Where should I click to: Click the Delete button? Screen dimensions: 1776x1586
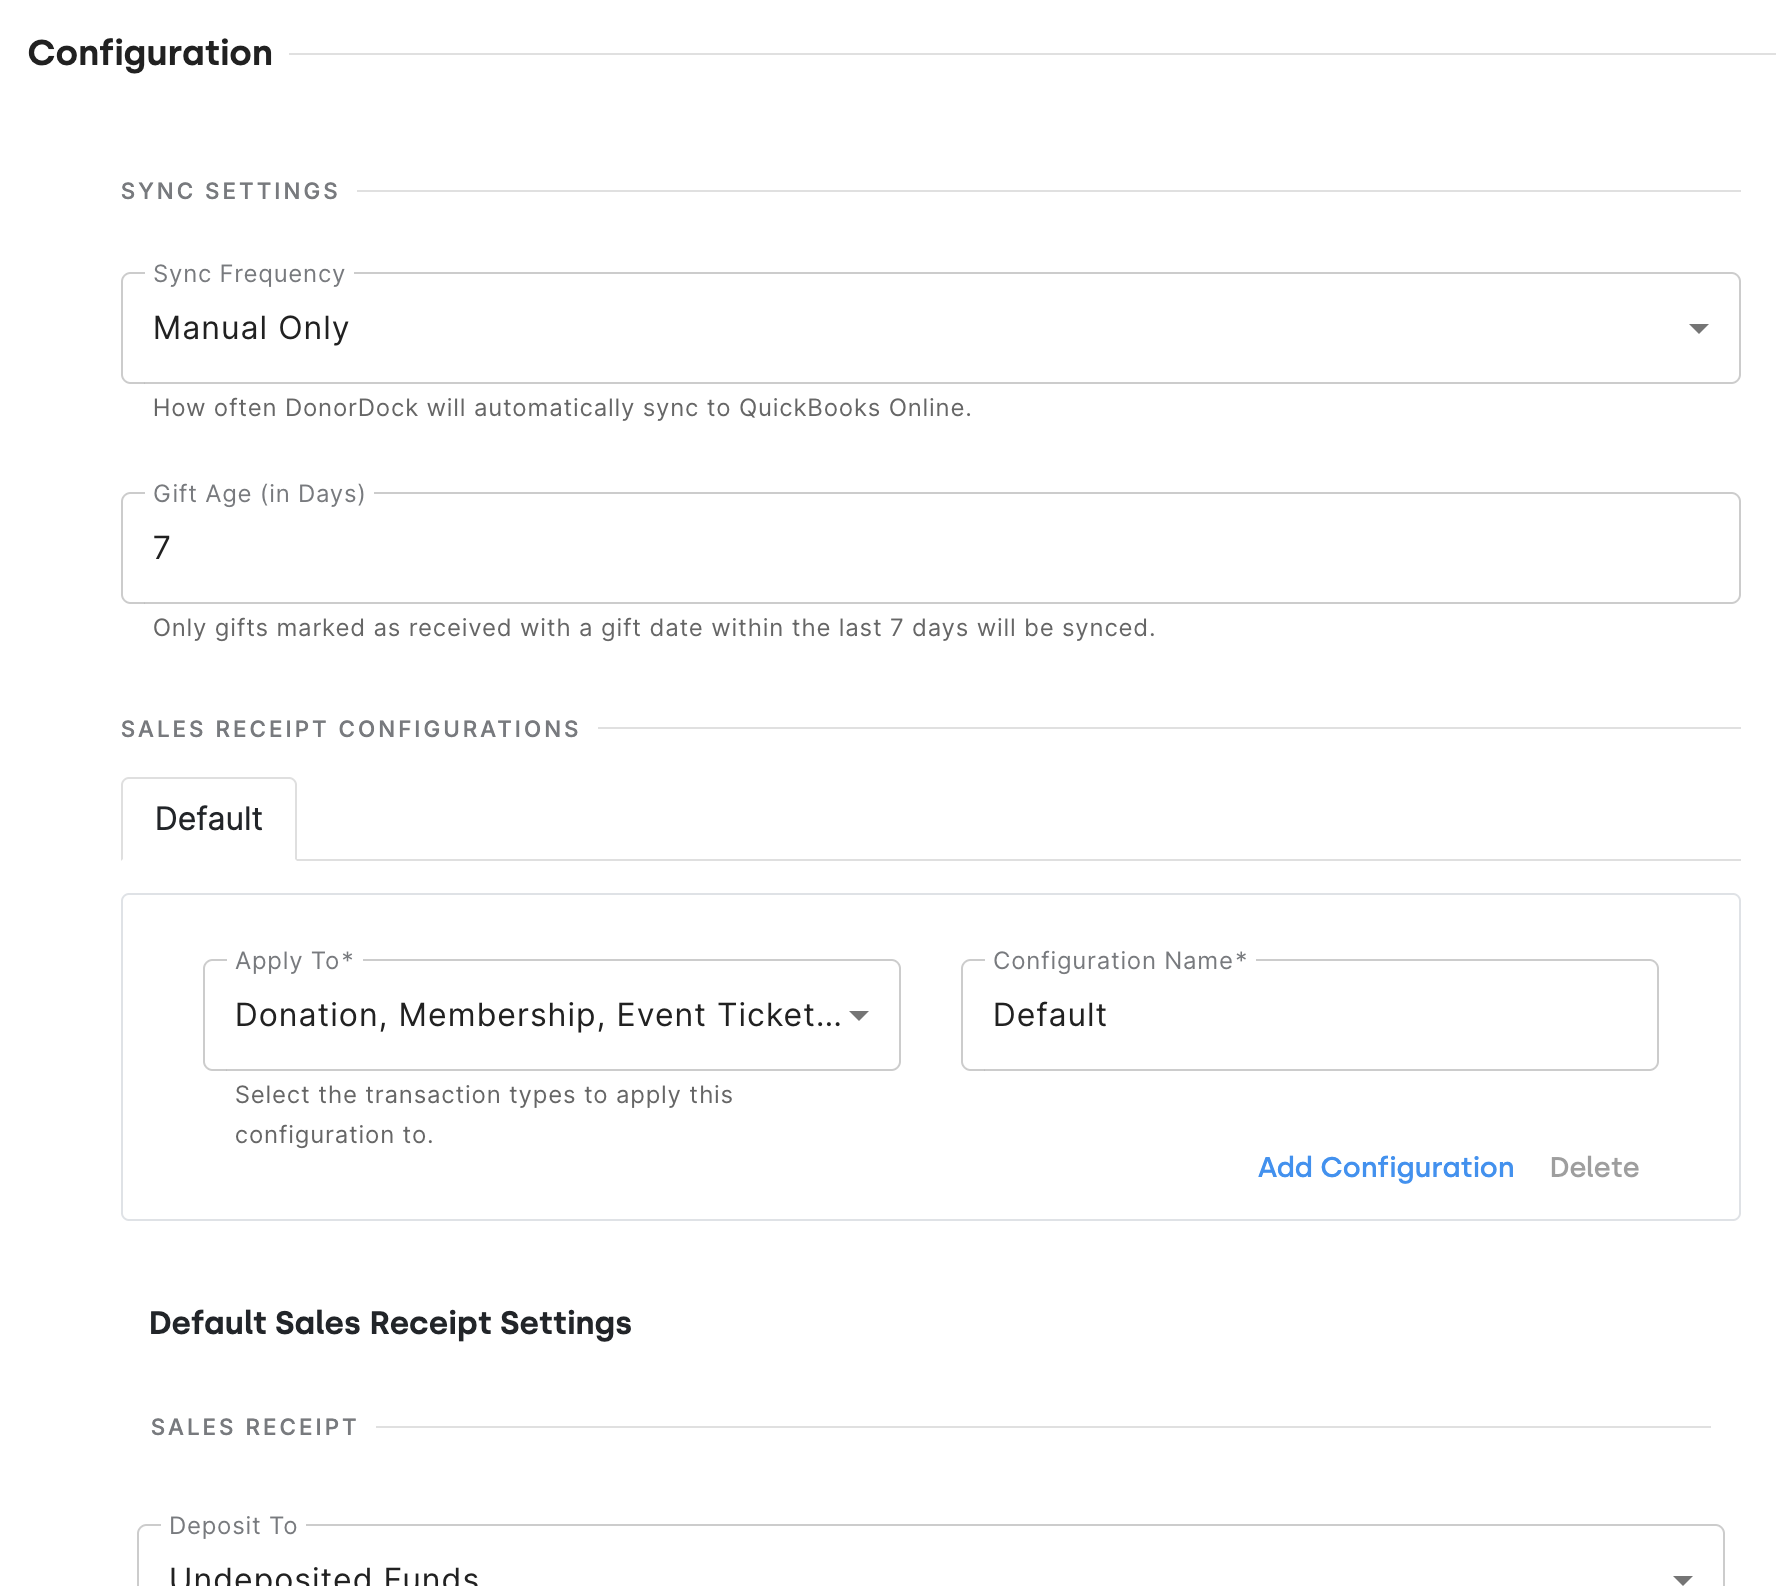1594,1167
